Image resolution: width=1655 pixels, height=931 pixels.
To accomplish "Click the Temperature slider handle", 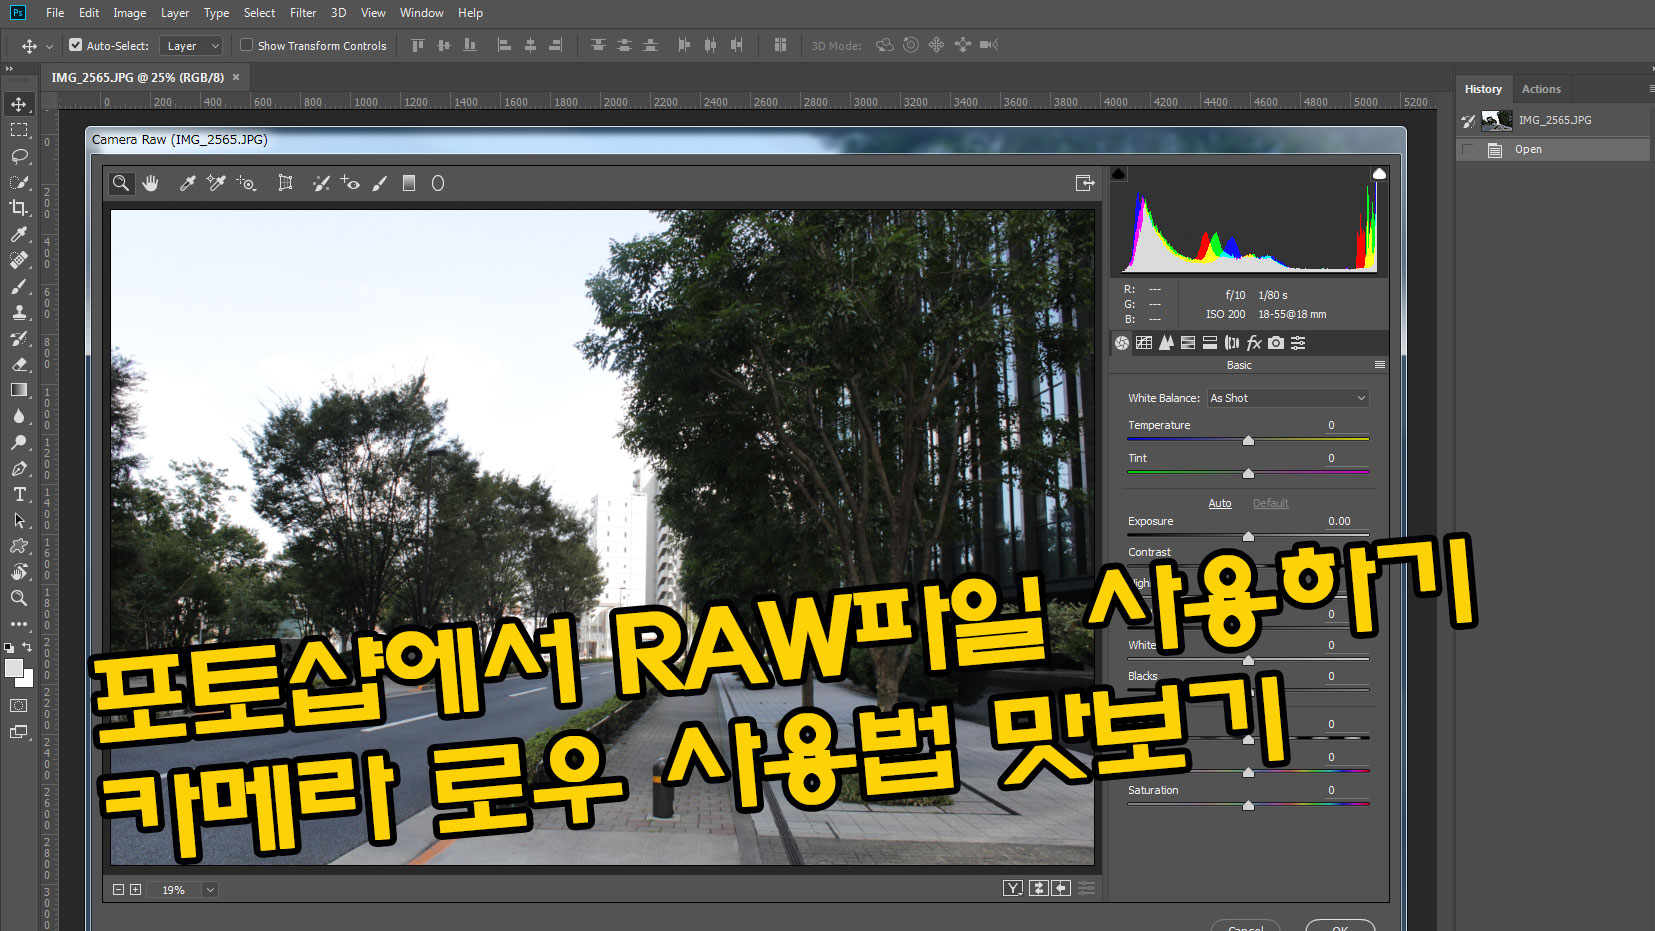I will [x=1248, y=440].
